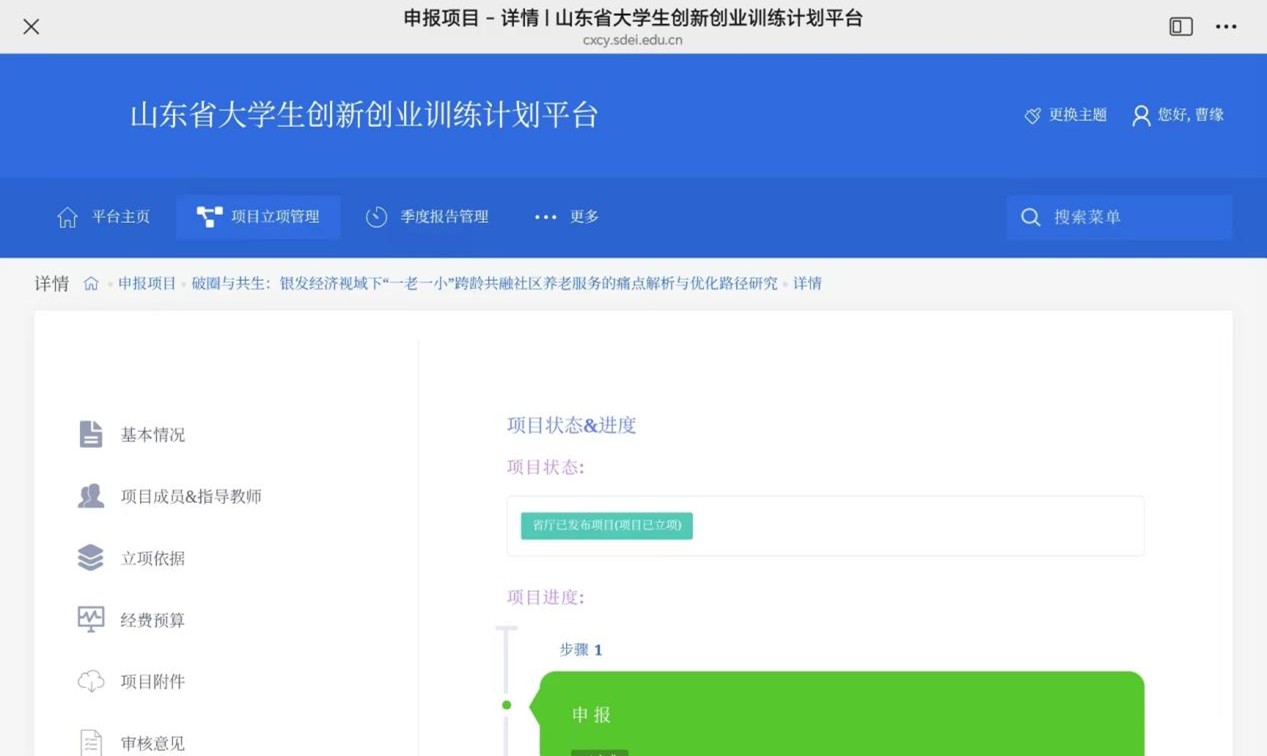Click the 申报项目 breadcrumb link
The width and height of the screenshot is (1267, 756).
click(147, 284)
